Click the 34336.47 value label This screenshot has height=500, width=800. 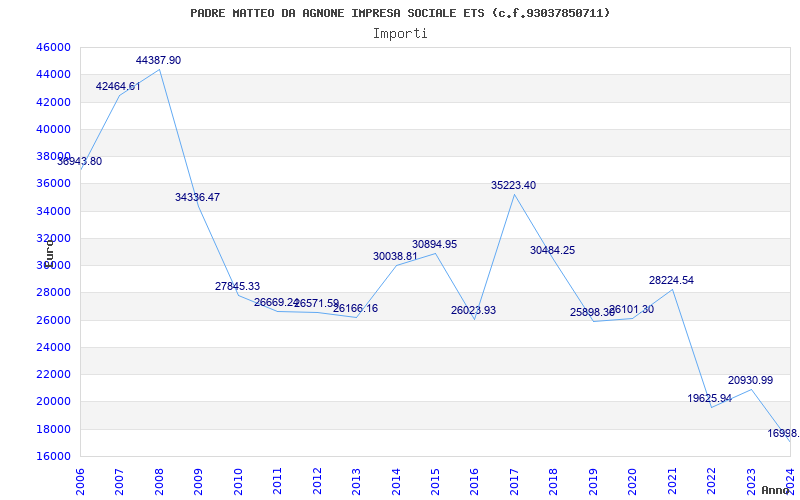pos(197,197)
